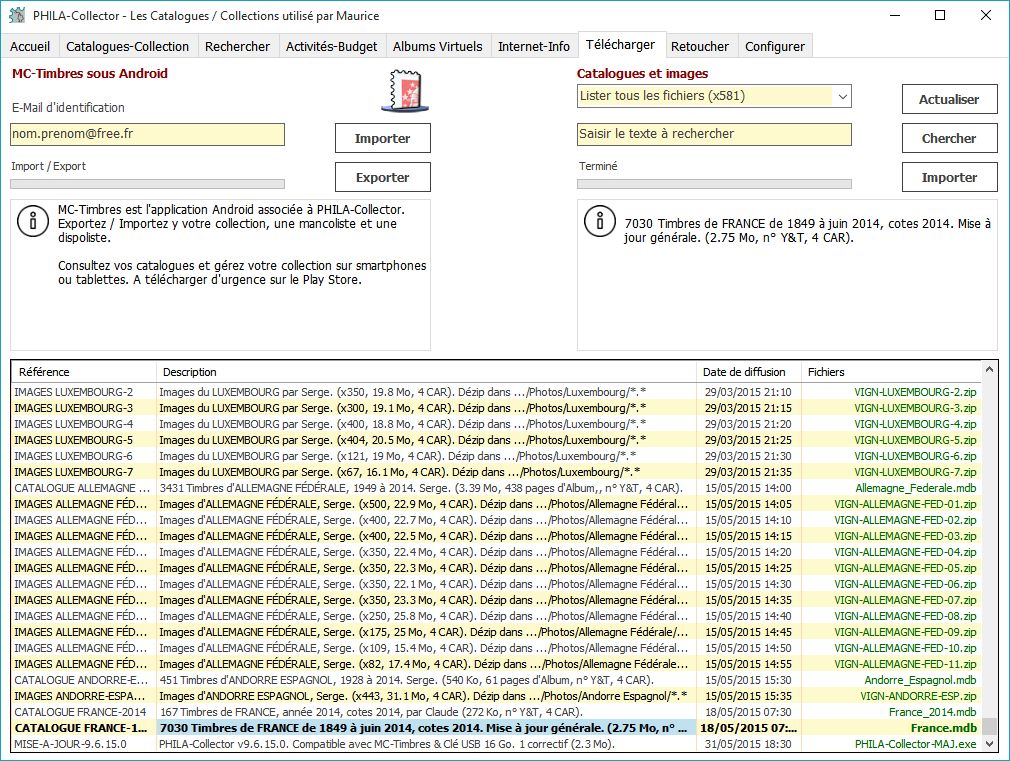Viewport: 1010px width, 761px height.
Task: Maximize the PHILA-Collector window
Action: (x=940, y=15)
